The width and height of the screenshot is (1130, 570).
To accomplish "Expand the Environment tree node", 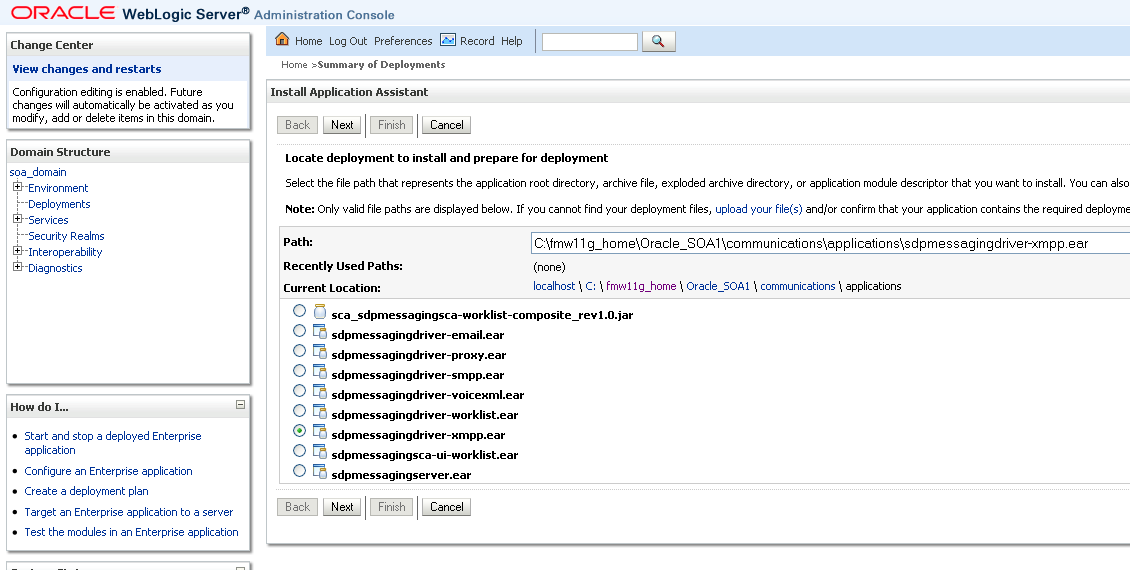I will [18, 187].
